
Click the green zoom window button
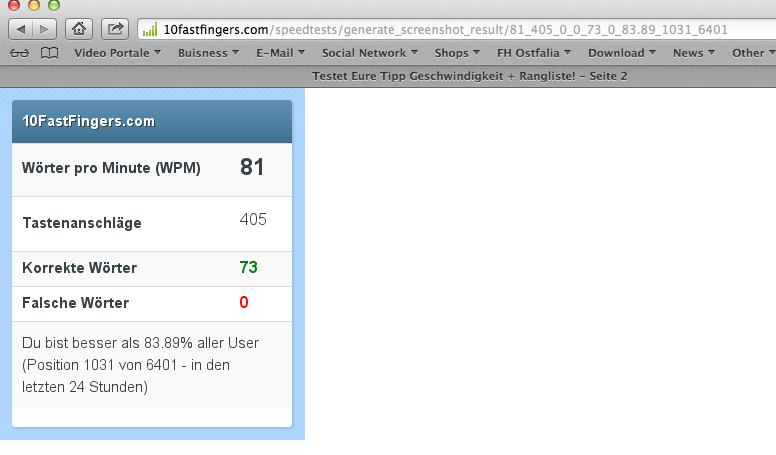(x=53, y=5)
